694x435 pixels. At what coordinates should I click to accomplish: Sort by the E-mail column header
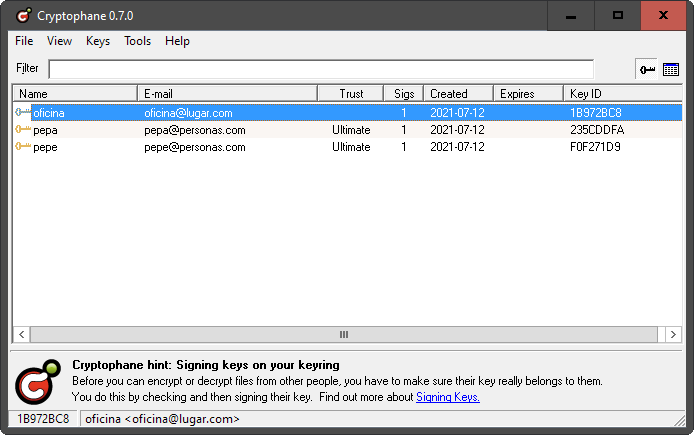227,94
